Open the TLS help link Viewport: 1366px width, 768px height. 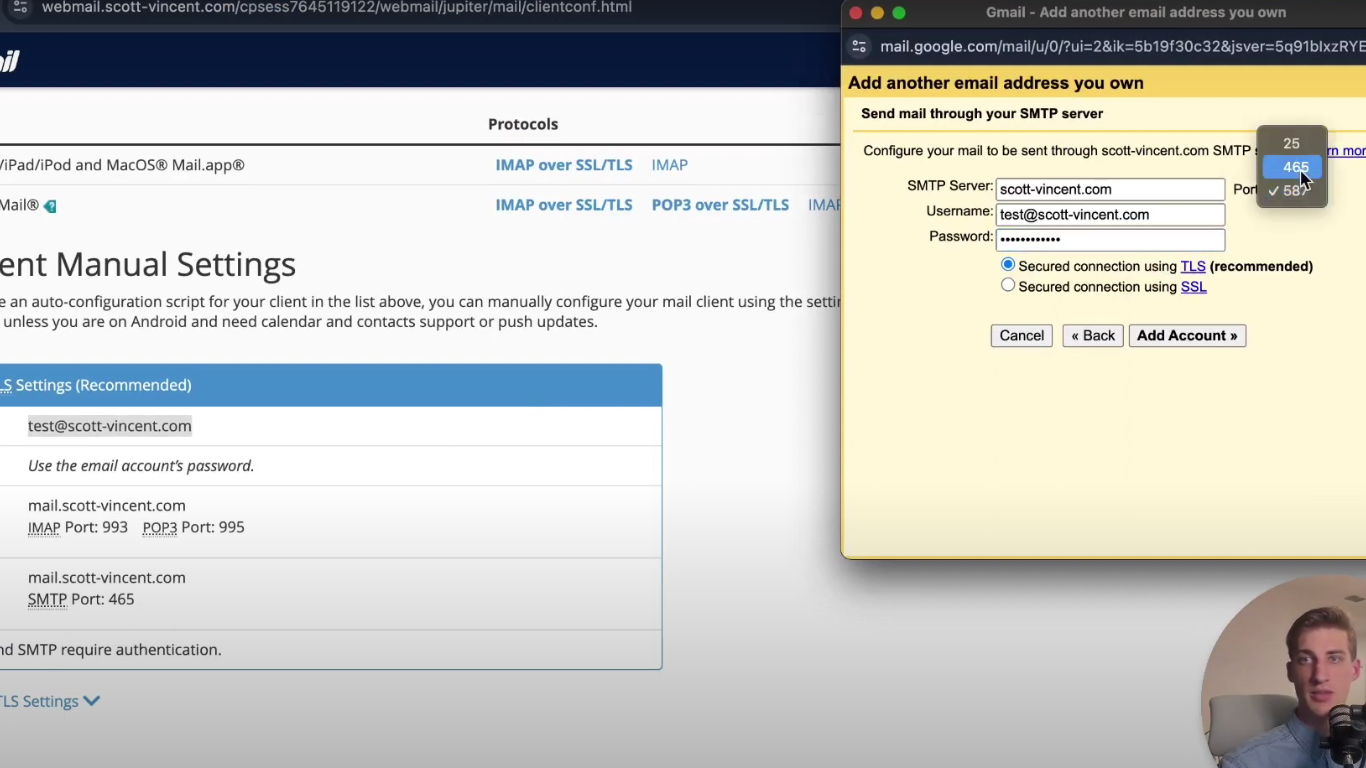(1193, 266)
